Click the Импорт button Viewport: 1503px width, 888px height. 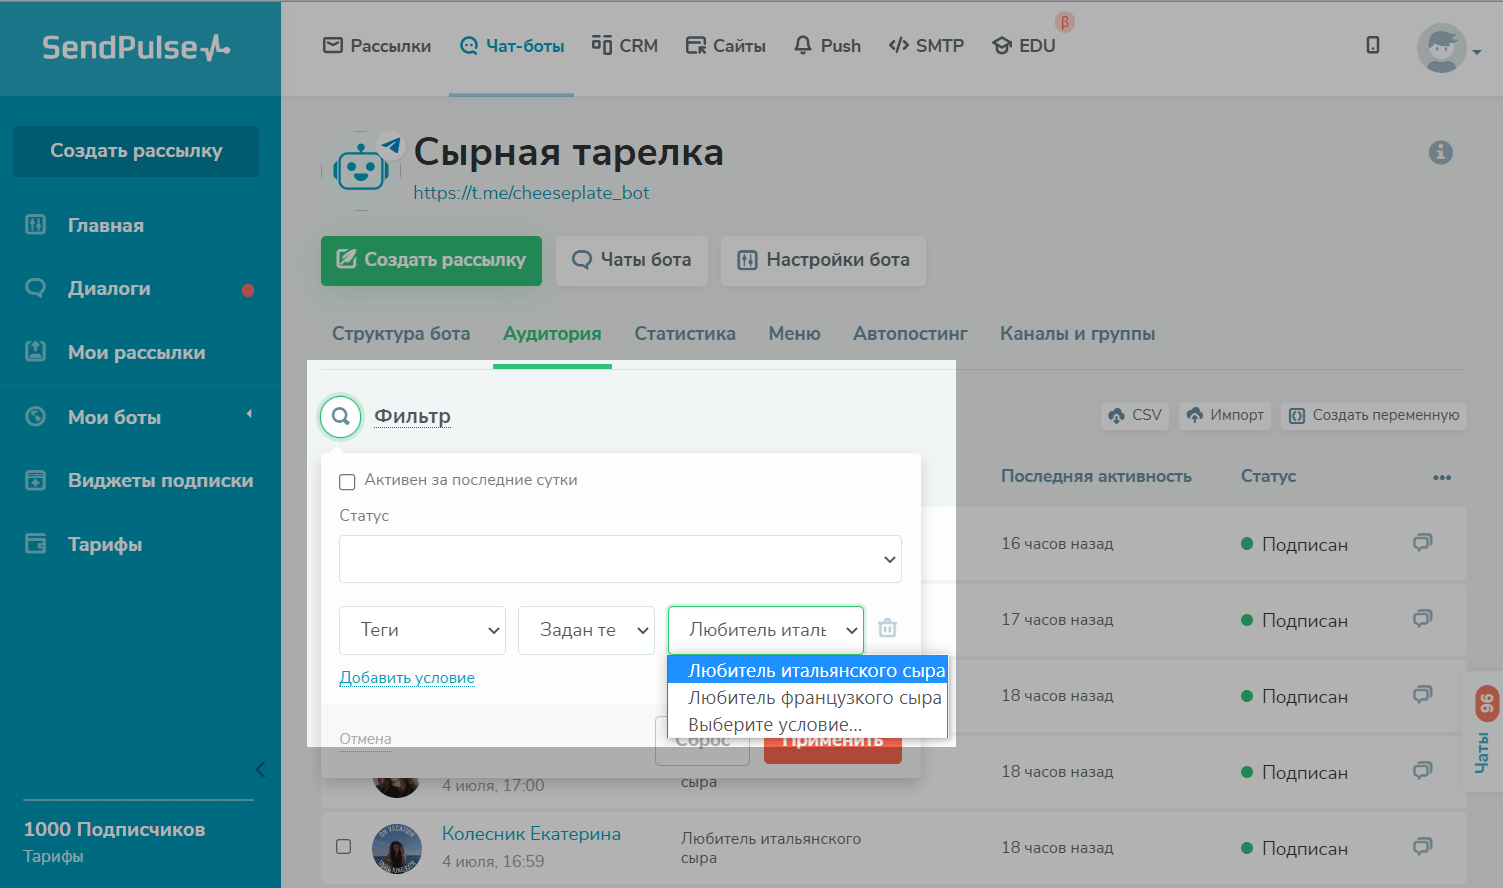[1225, 415]
